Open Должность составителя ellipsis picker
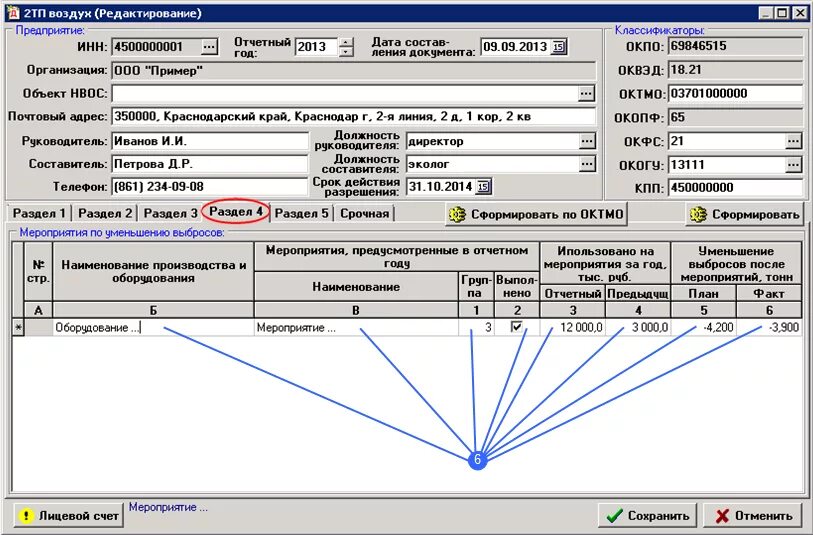Viewport: 813px width, 535px height. tap(586, 164)
